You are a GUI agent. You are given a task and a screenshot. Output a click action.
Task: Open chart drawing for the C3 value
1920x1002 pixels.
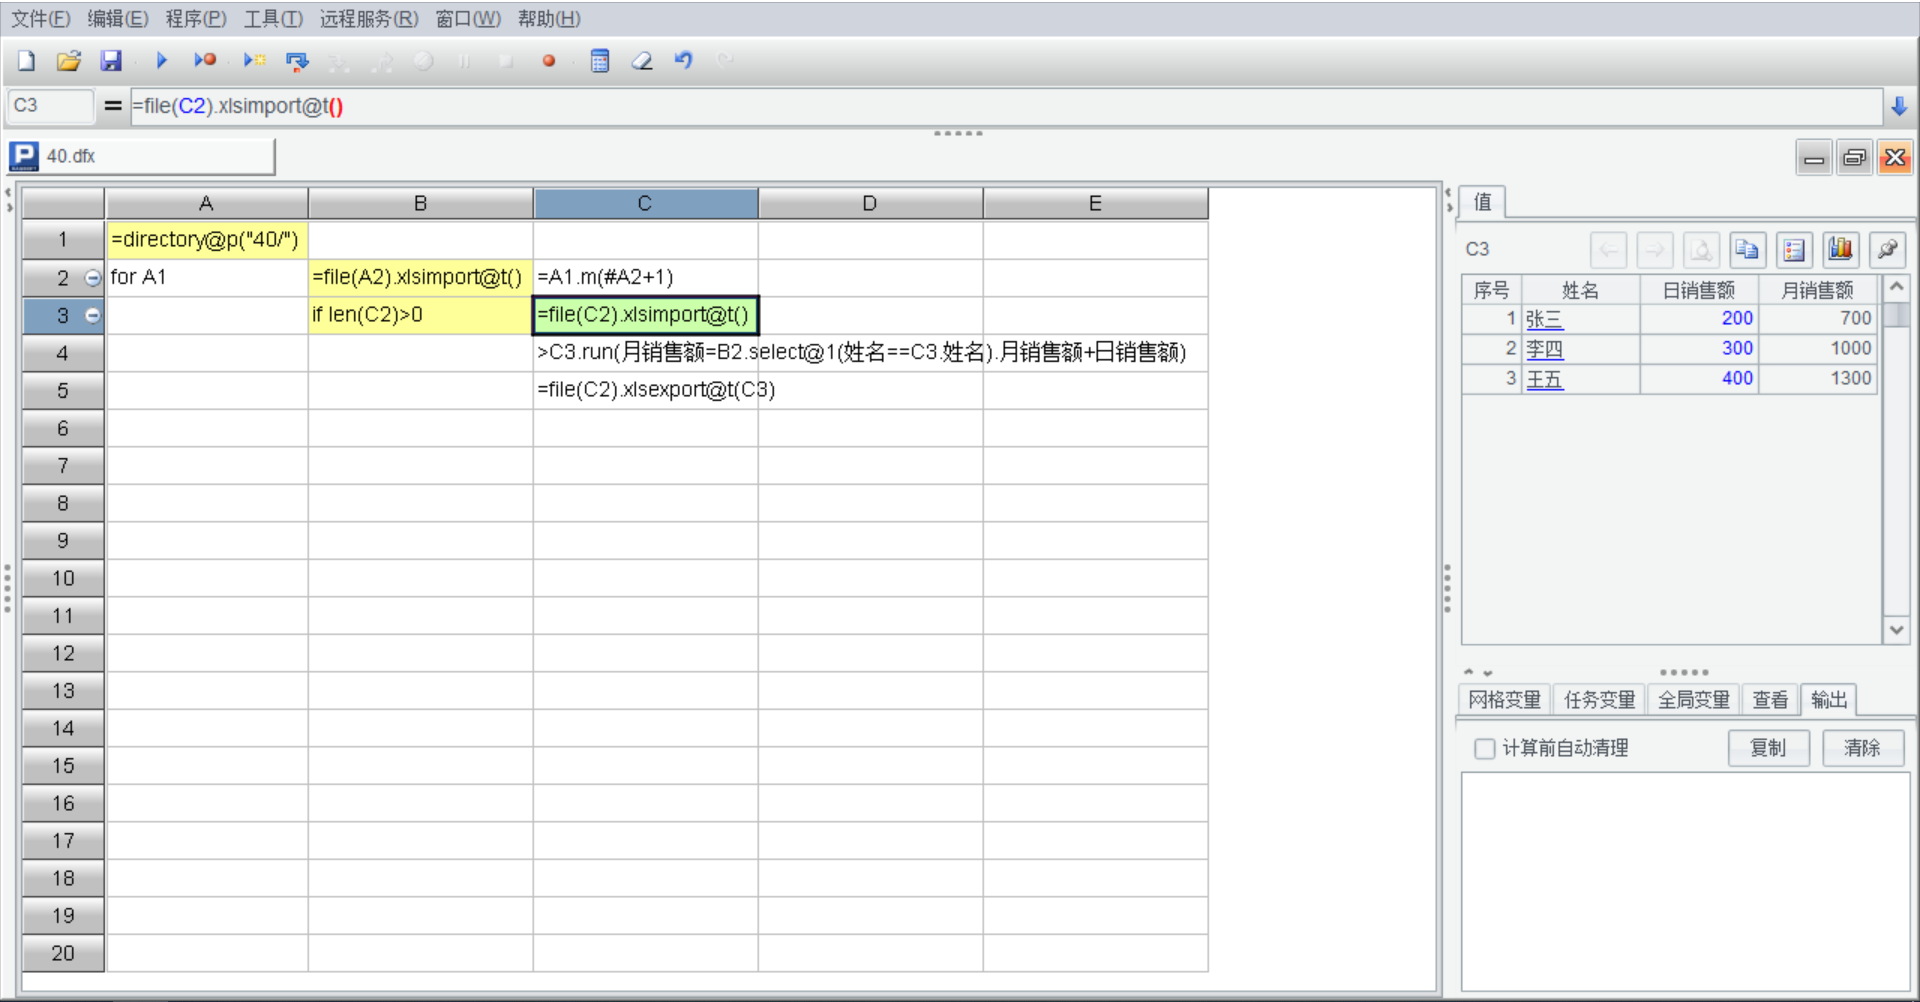tap(1841, 250)
